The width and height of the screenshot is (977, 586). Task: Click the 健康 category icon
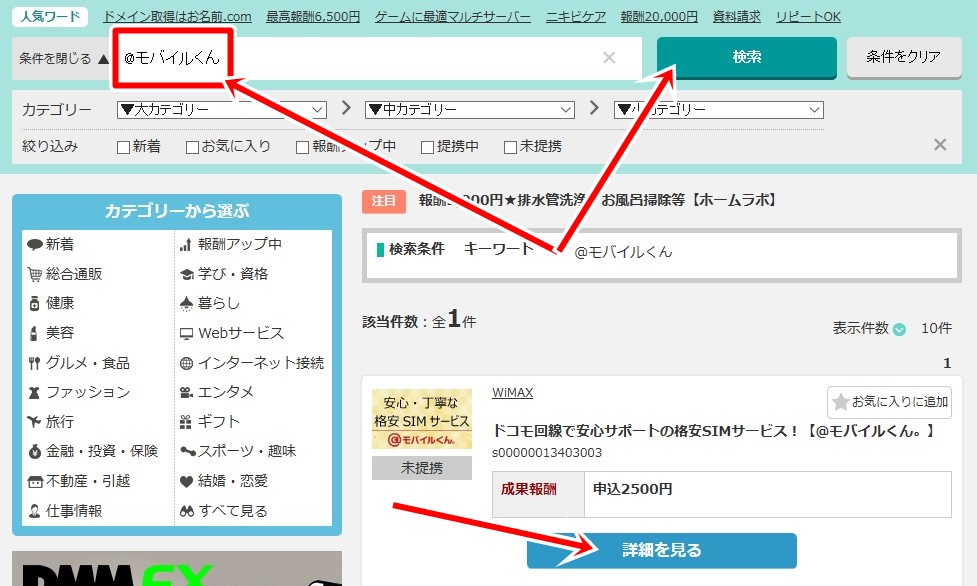[35, 304]
